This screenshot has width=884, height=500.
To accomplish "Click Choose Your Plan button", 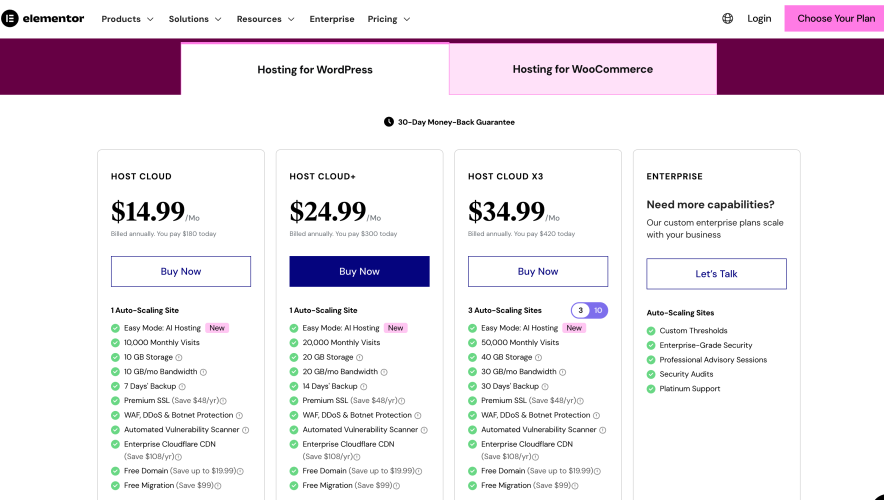I will tap(836, 19).
